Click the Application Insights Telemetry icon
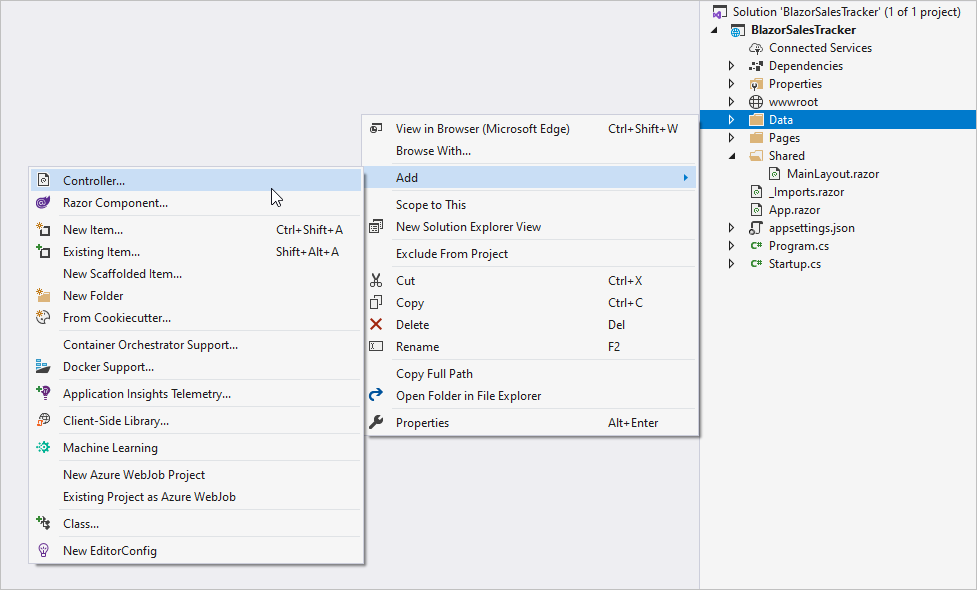 click(43, 394)
